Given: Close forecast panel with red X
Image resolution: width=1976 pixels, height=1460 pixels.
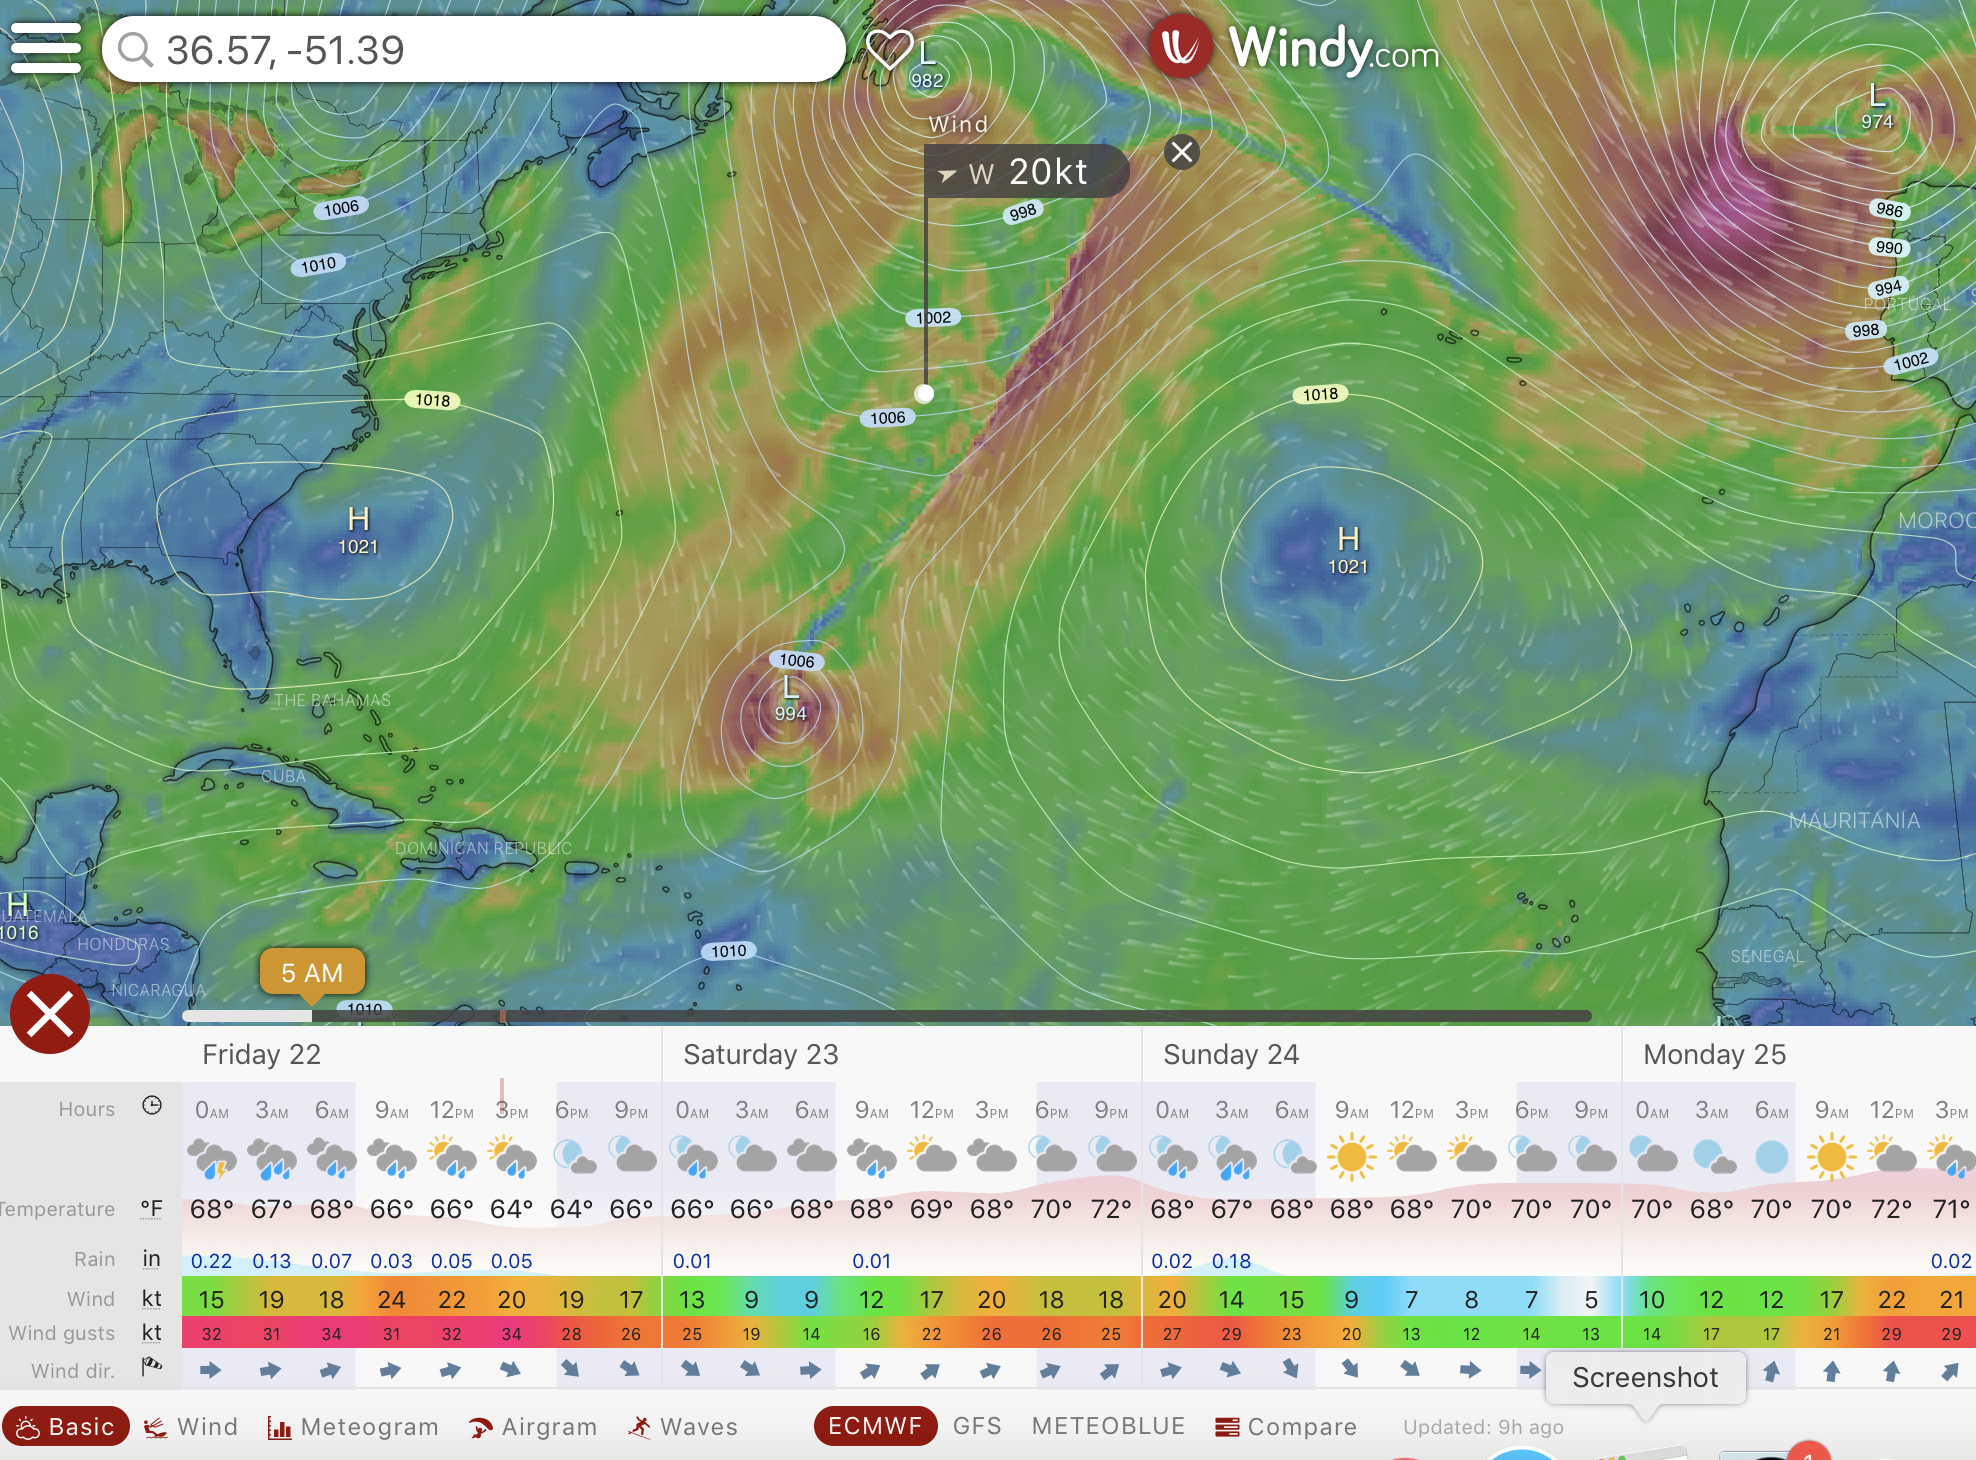Looking at the screenshot, I should 50,1014.
